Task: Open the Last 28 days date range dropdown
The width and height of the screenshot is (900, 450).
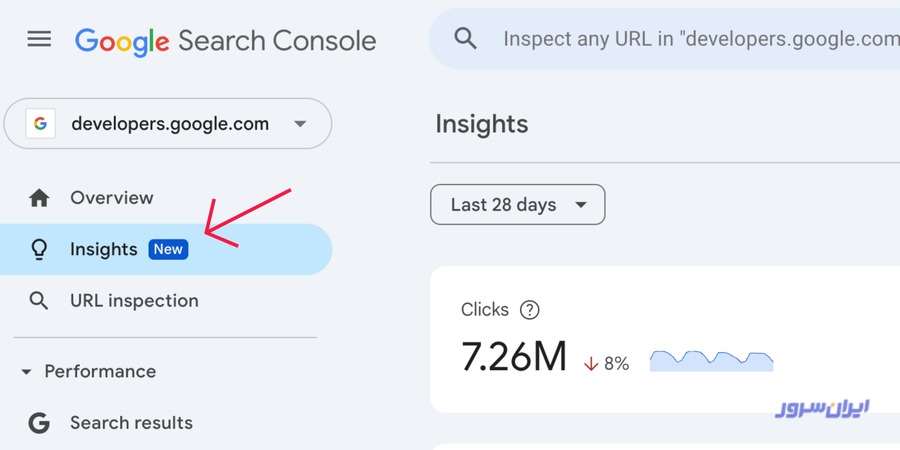Action: tap(518, 204)
